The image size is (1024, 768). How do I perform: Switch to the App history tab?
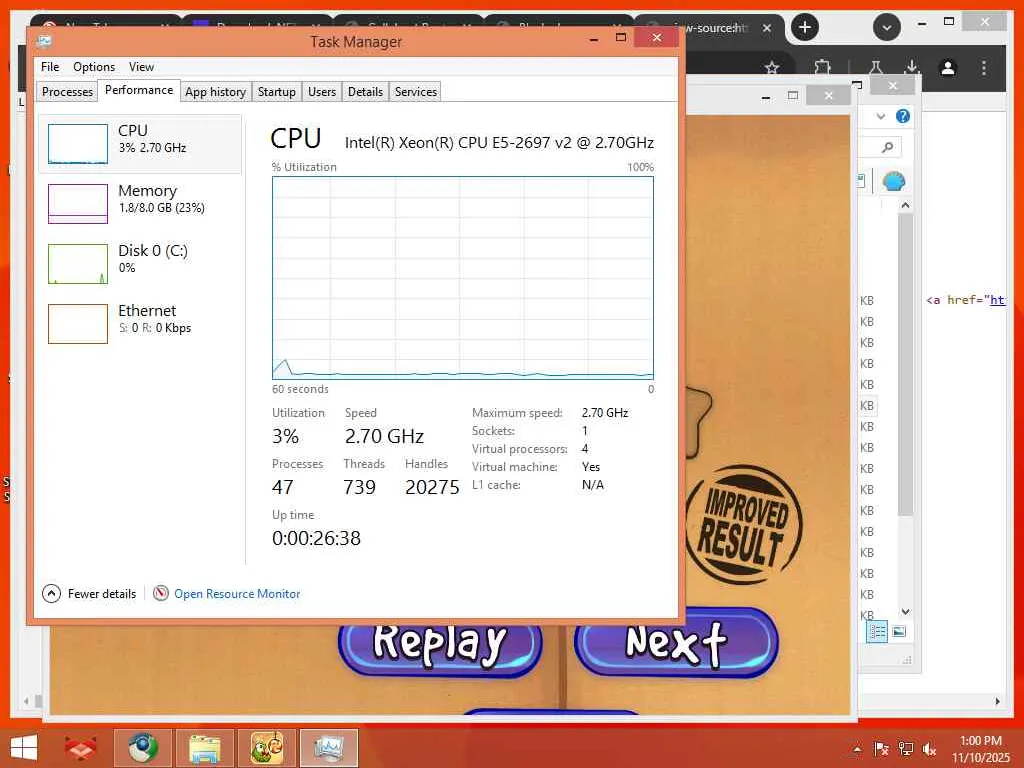click(x=216, y=91)
